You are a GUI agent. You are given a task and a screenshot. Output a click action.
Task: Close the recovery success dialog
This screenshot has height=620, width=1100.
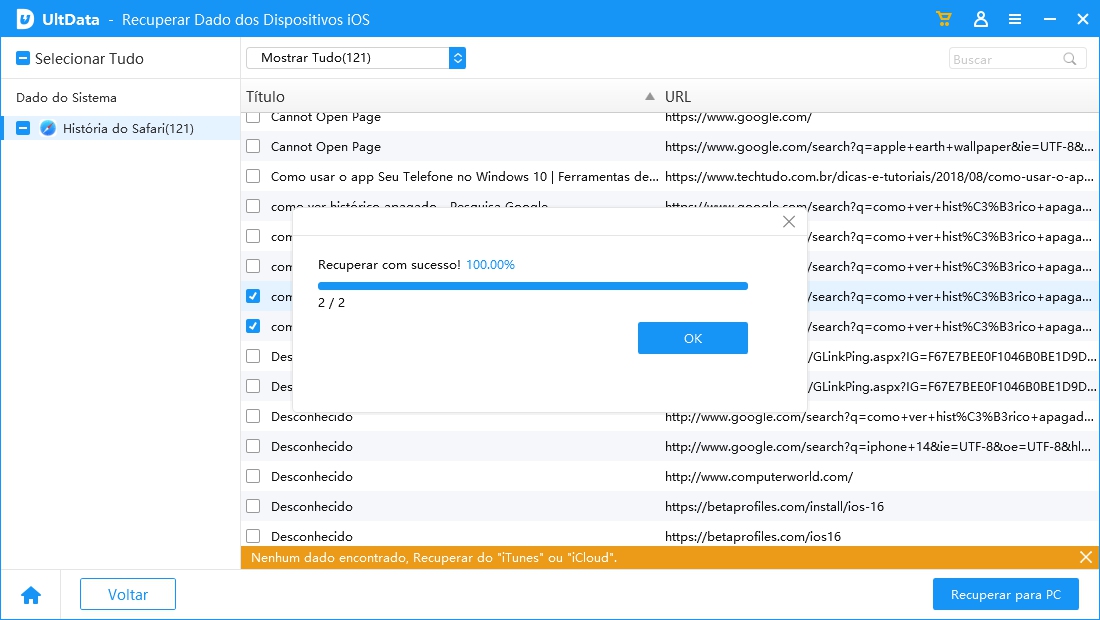click(788, 222)
